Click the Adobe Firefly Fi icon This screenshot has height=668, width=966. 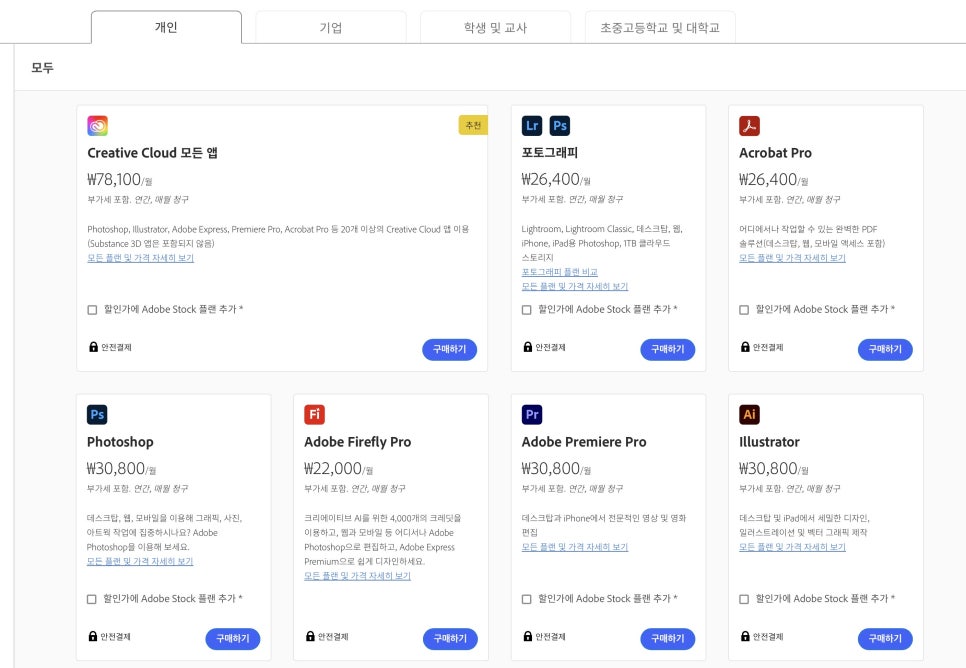tap(315, 415)
